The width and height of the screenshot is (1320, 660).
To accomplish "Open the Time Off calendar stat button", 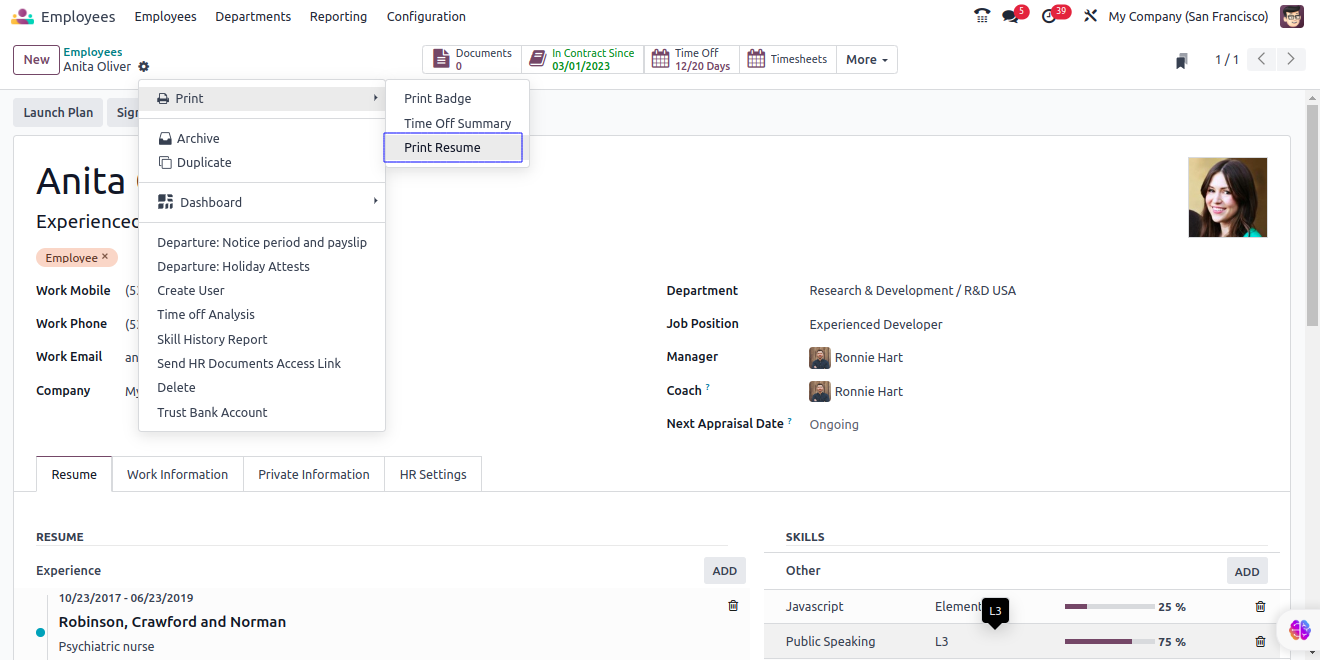I will (691, 60).
